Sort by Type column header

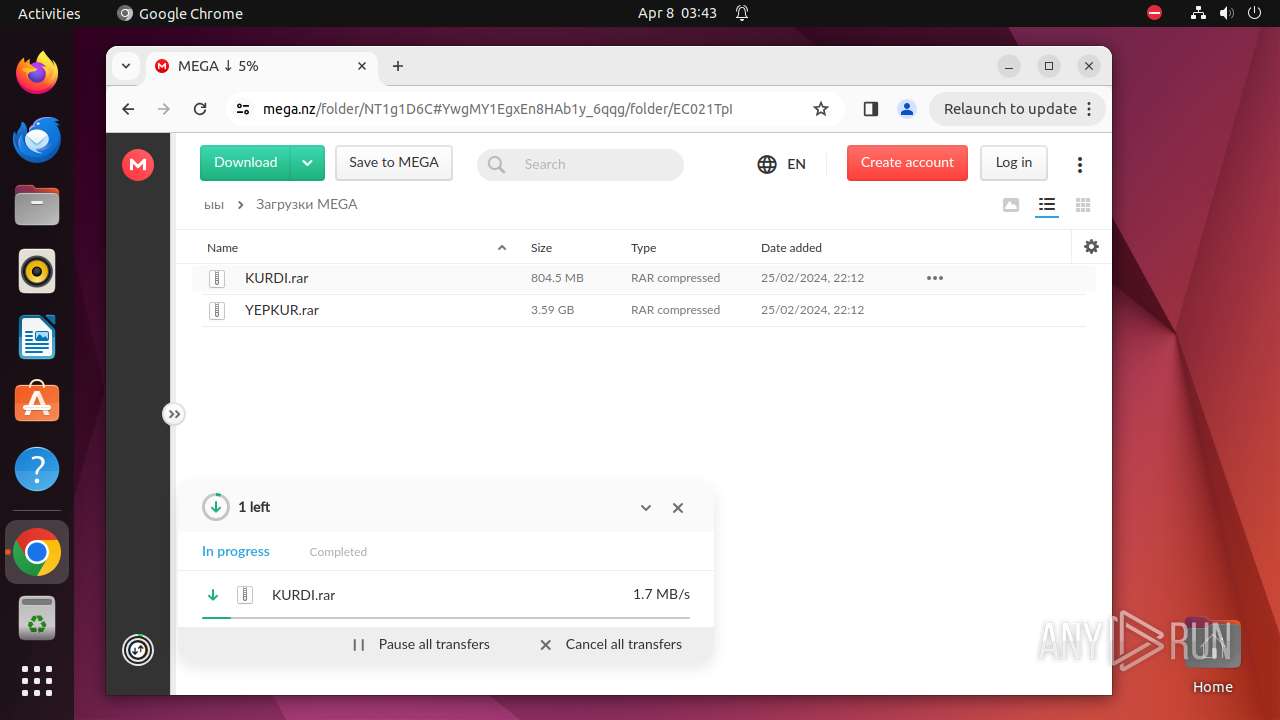point(643,248)
